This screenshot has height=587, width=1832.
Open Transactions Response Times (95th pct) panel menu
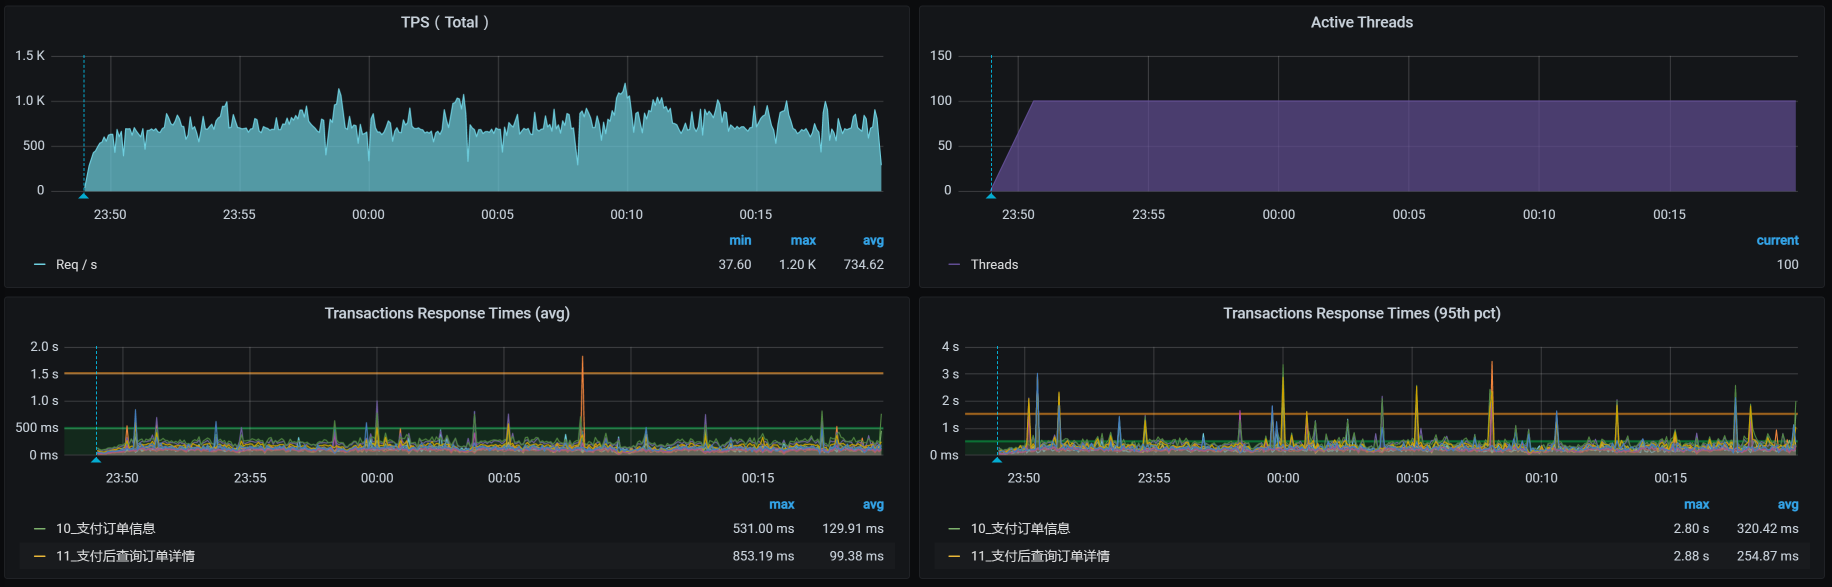point(1361,313)
